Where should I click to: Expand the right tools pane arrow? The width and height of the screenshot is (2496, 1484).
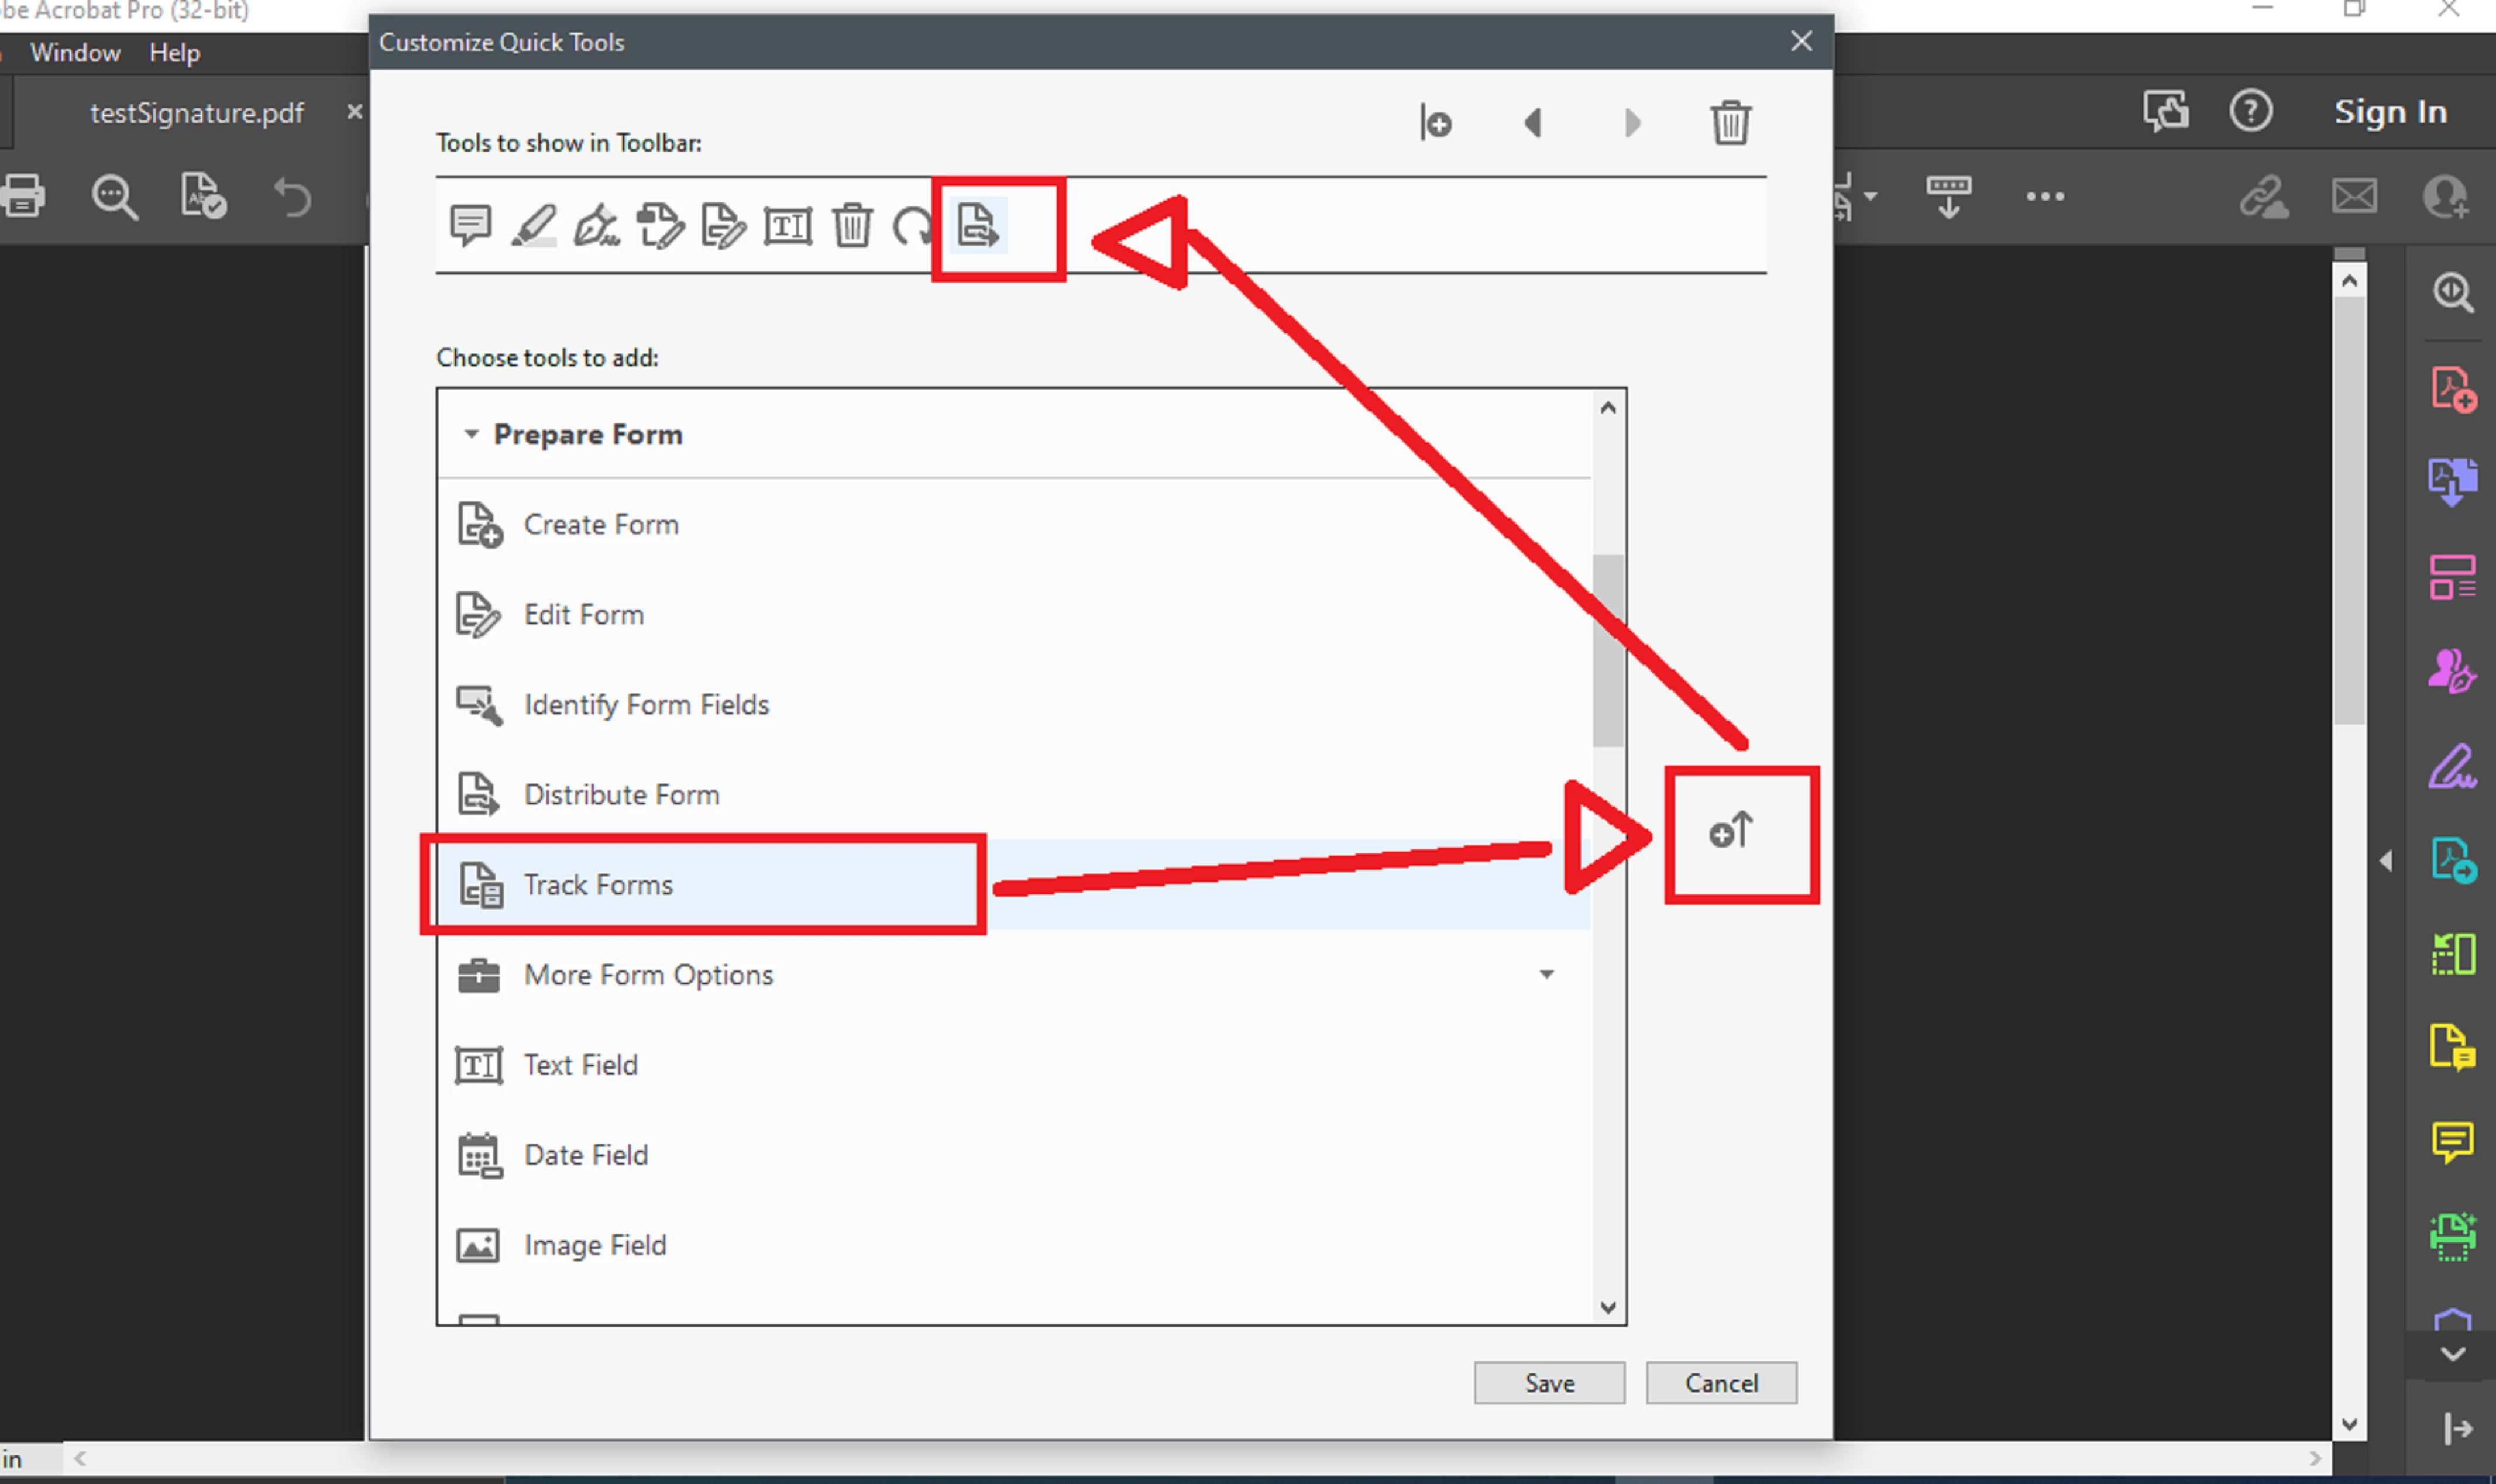pos(2386,862)
